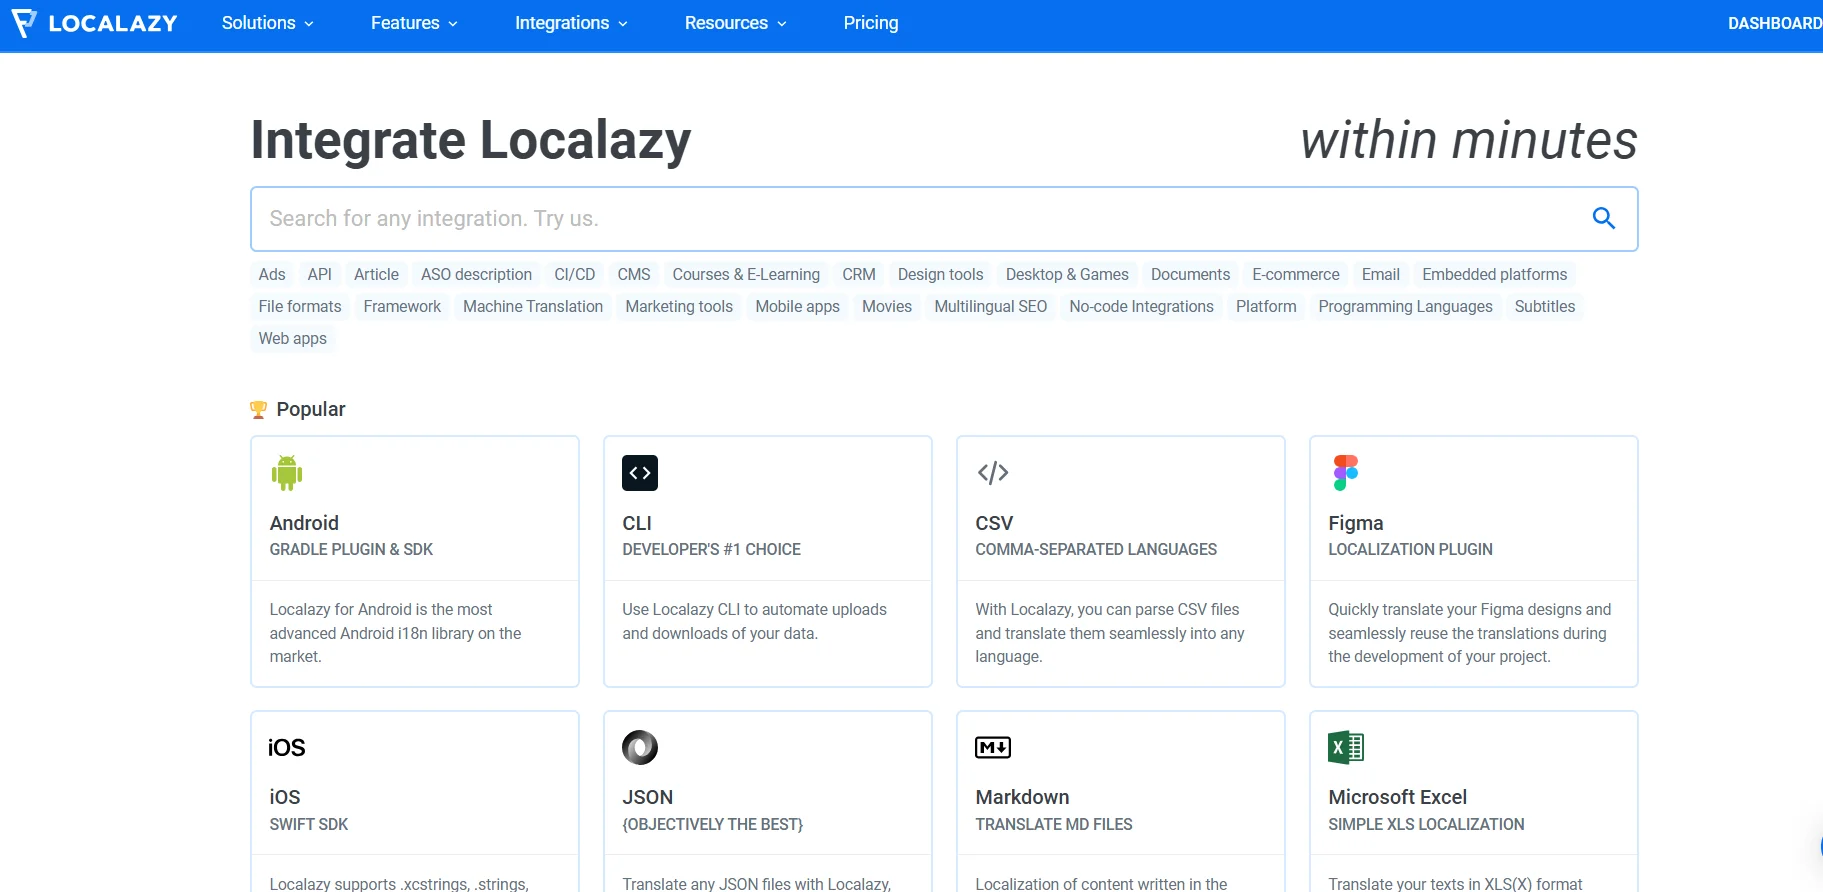Click the Figma logo icon
Screen dimensions: 1823x892
1345,473
